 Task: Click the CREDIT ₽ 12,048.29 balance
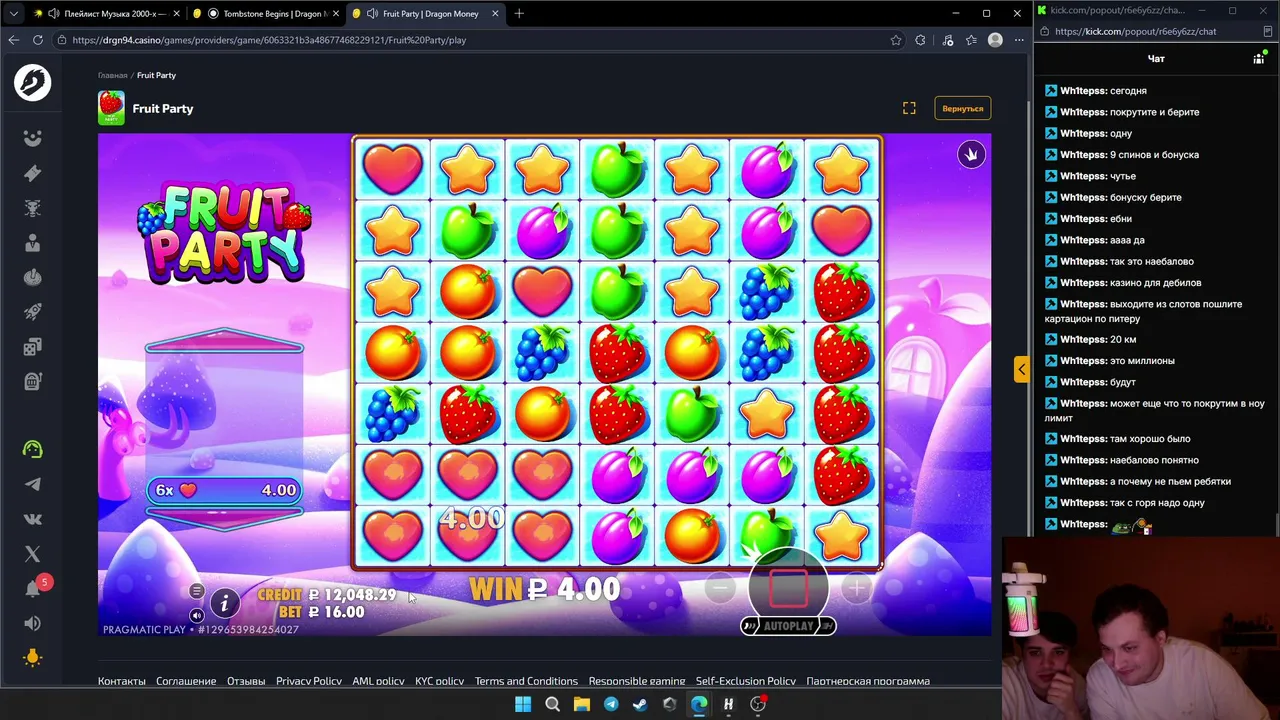pyautogui.click(x=327, y=595)
